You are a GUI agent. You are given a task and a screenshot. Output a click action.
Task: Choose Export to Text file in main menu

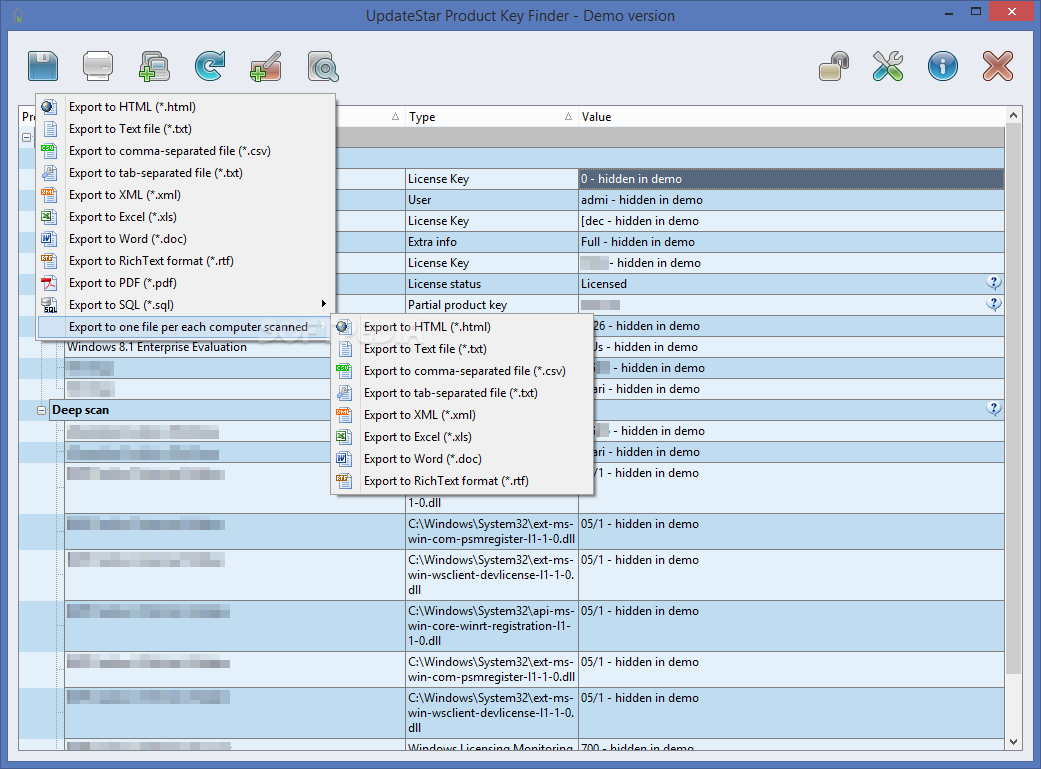coord(185,129)
